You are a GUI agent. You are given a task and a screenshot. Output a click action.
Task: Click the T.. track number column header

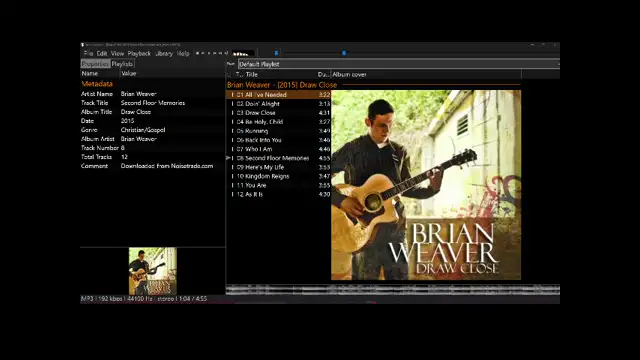click(x=239, y=75)
